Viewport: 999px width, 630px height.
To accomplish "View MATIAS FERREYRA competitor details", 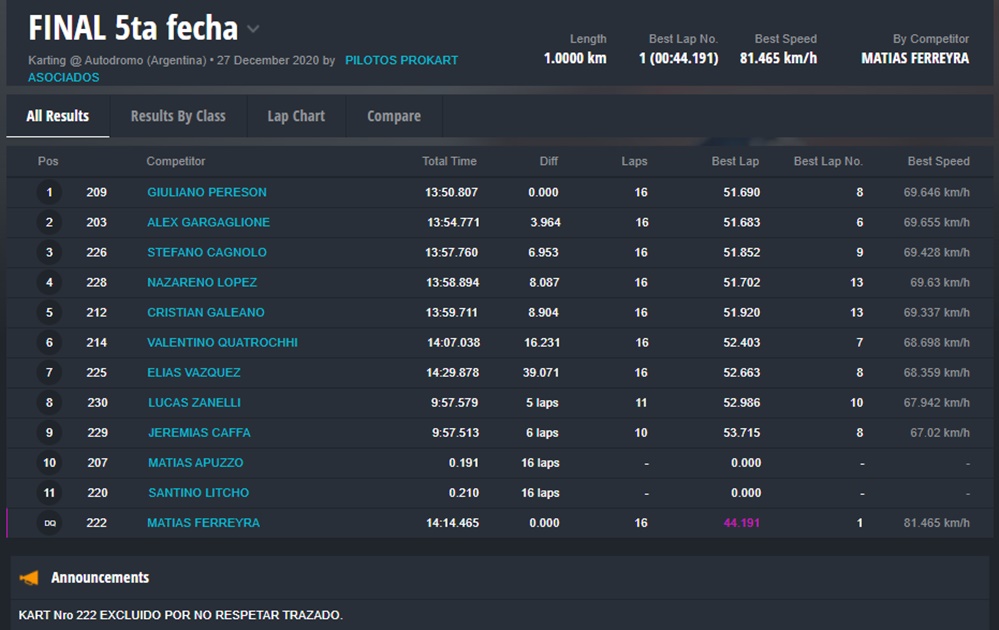I will coord(203,523).
